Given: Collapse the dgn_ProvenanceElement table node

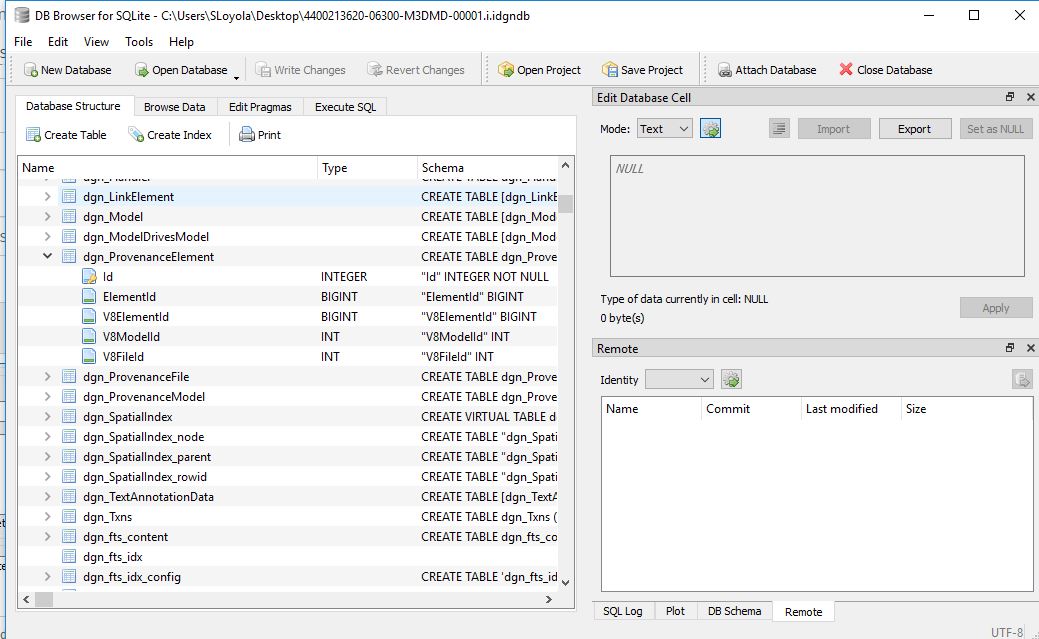Looking at the screenshot, I should click(x=47, y=256).
